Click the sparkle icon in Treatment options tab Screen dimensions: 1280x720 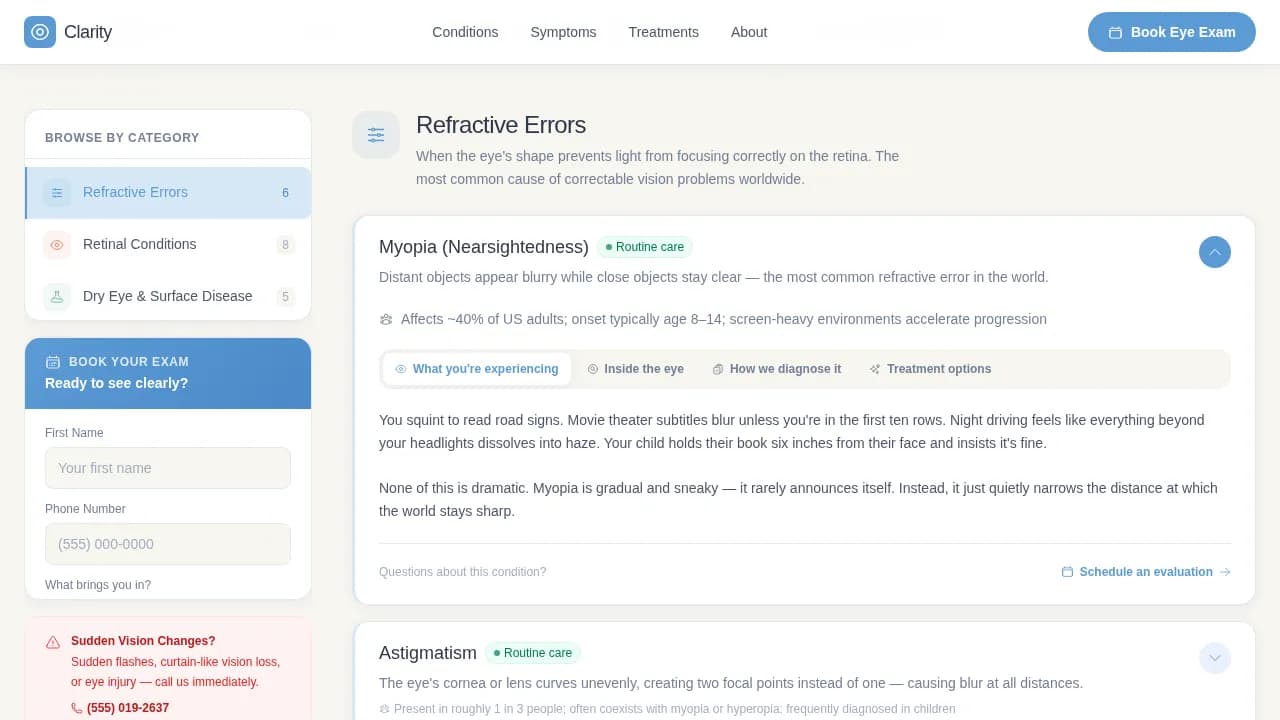(x=875, y=369)
